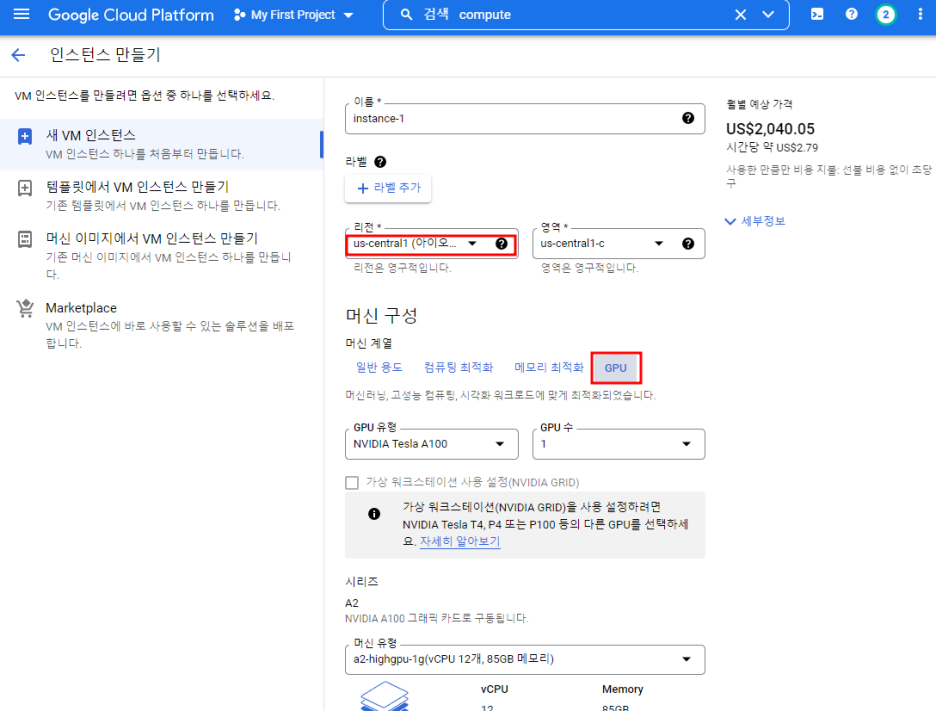Expand the 세부정보 pricing details
The image size is (936, 711).
755,221
